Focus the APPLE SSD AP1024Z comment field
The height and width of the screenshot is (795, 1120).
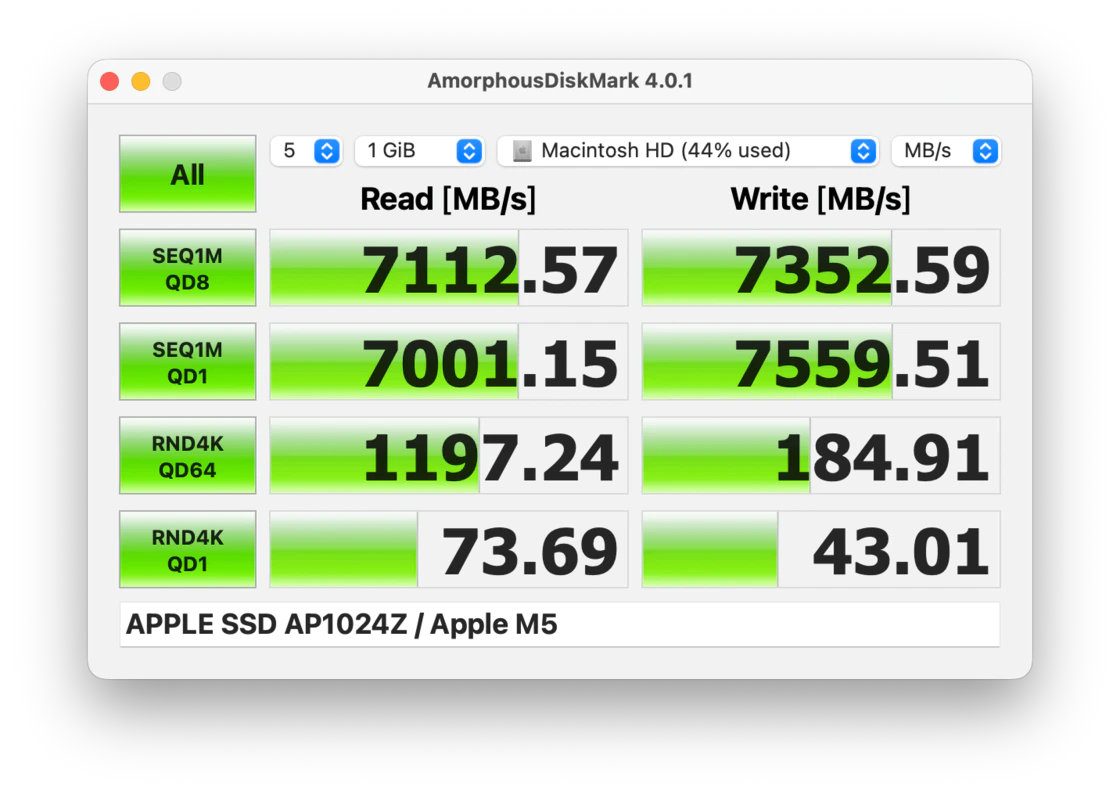coord(559,625)
